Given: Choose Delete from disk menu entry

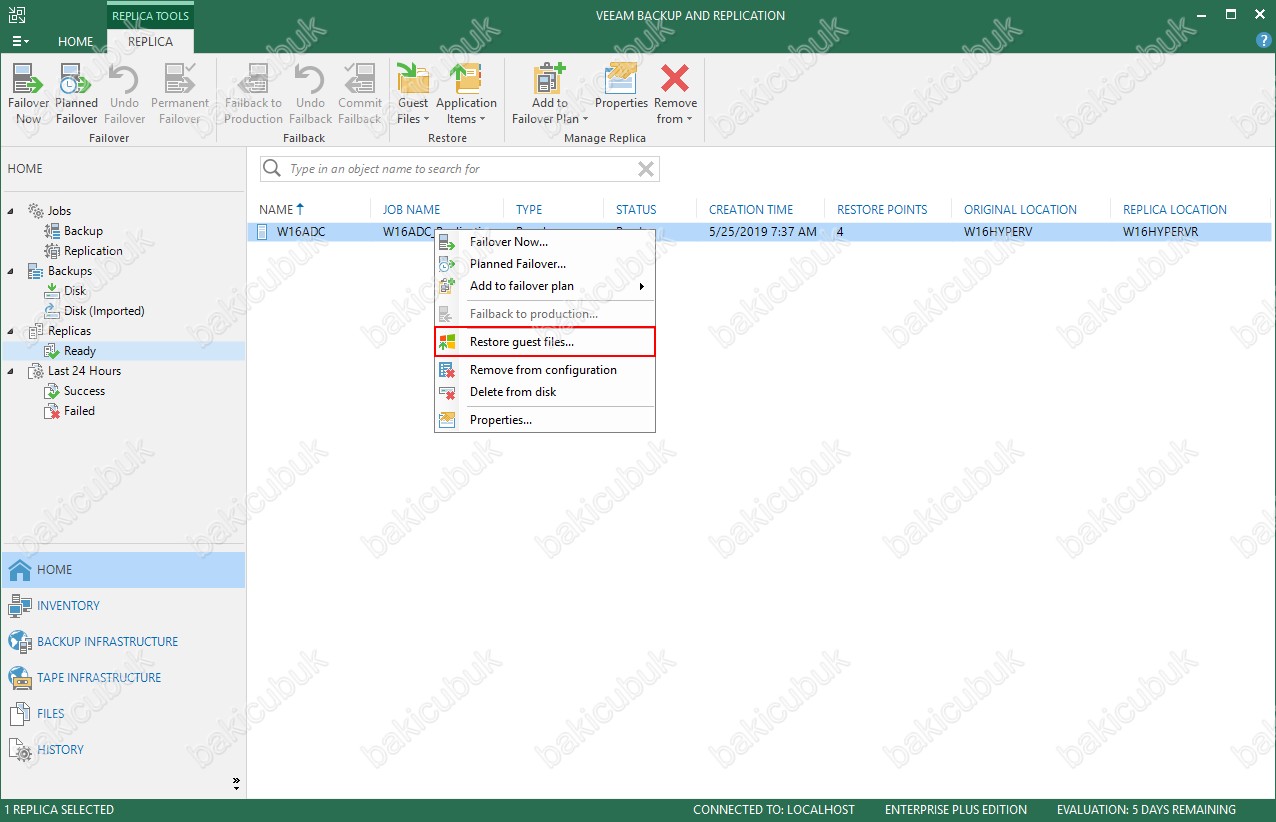Looking at the screenshot, I should point(545,392).
